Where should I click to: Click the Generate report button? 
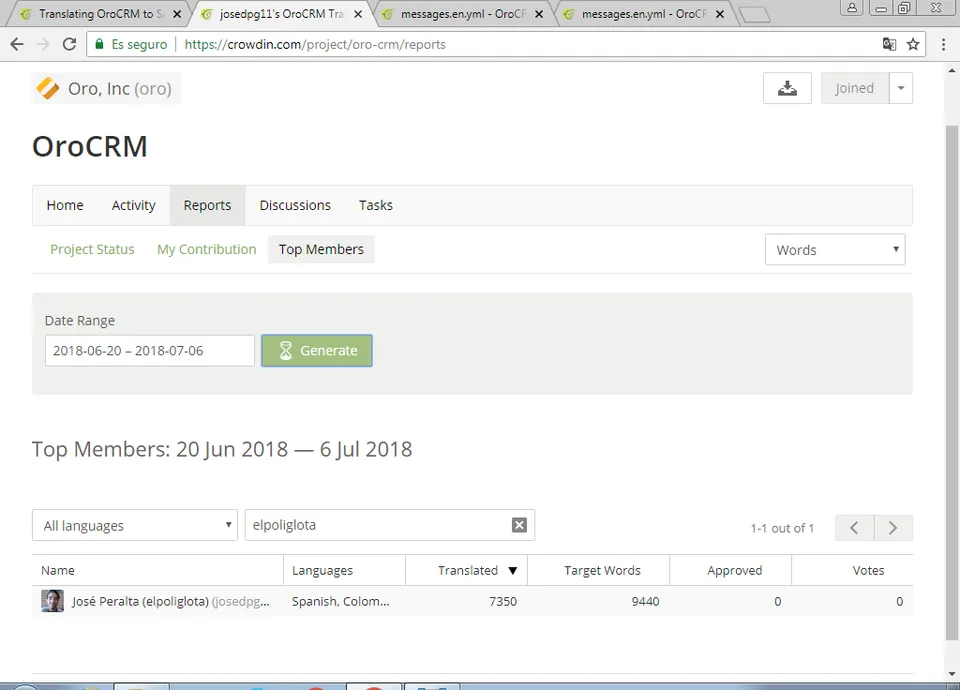click(x=317, y=351)
